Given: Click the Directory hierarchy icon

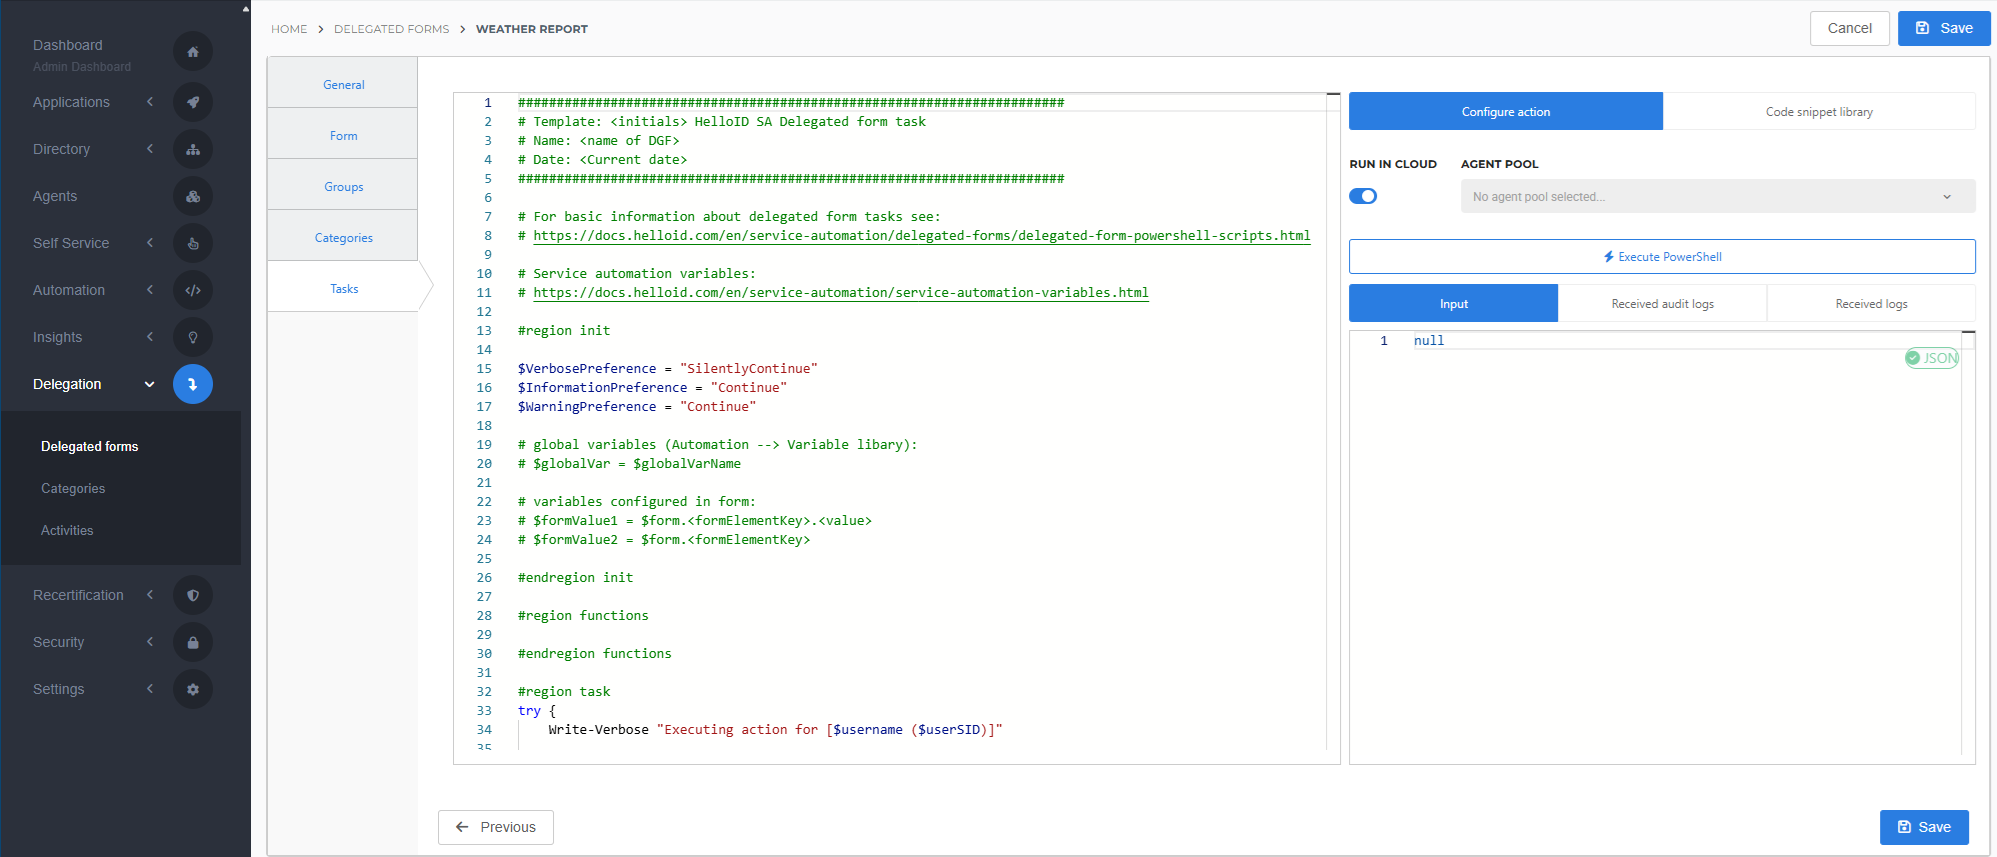Looking at the screenshot, I should pyautogui.click(x=193, y=149).
